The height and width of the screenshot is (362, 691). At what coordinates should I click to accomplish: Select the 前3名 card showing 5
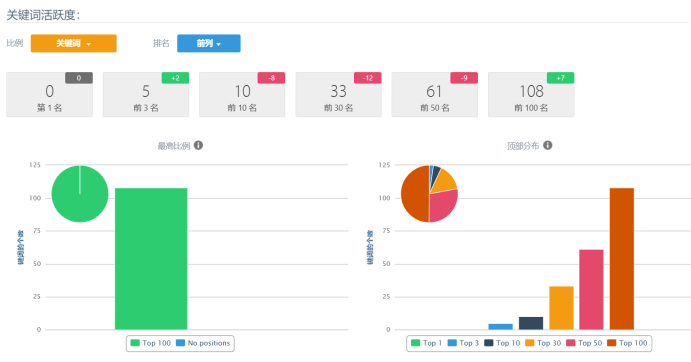tap(146, 95)
